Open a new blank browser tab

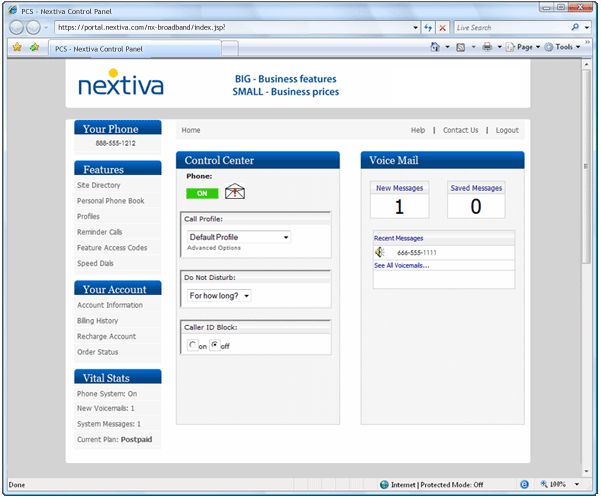tap(230, 49)
